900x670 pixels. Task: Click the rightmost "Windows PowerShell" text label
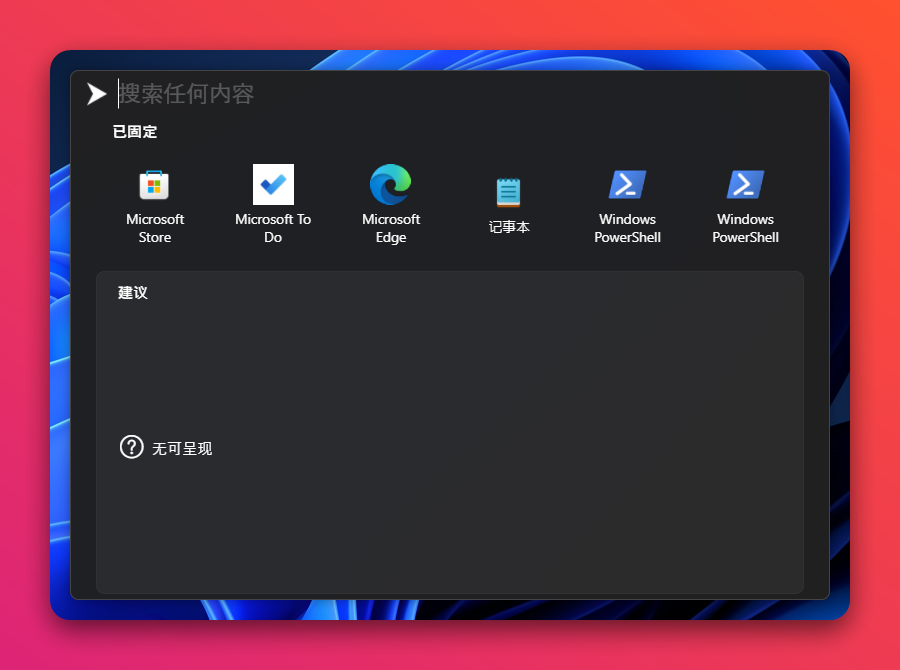pyautogui.click(x=745, y=228)
